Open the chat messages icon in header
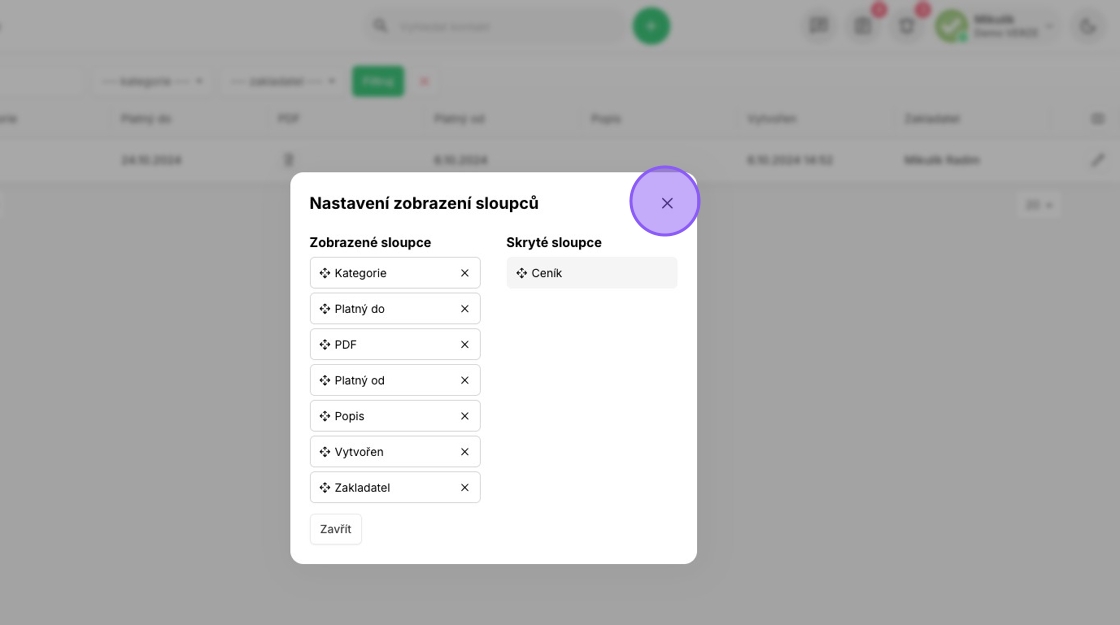The image size is (1120, 625). coord(819,26)
